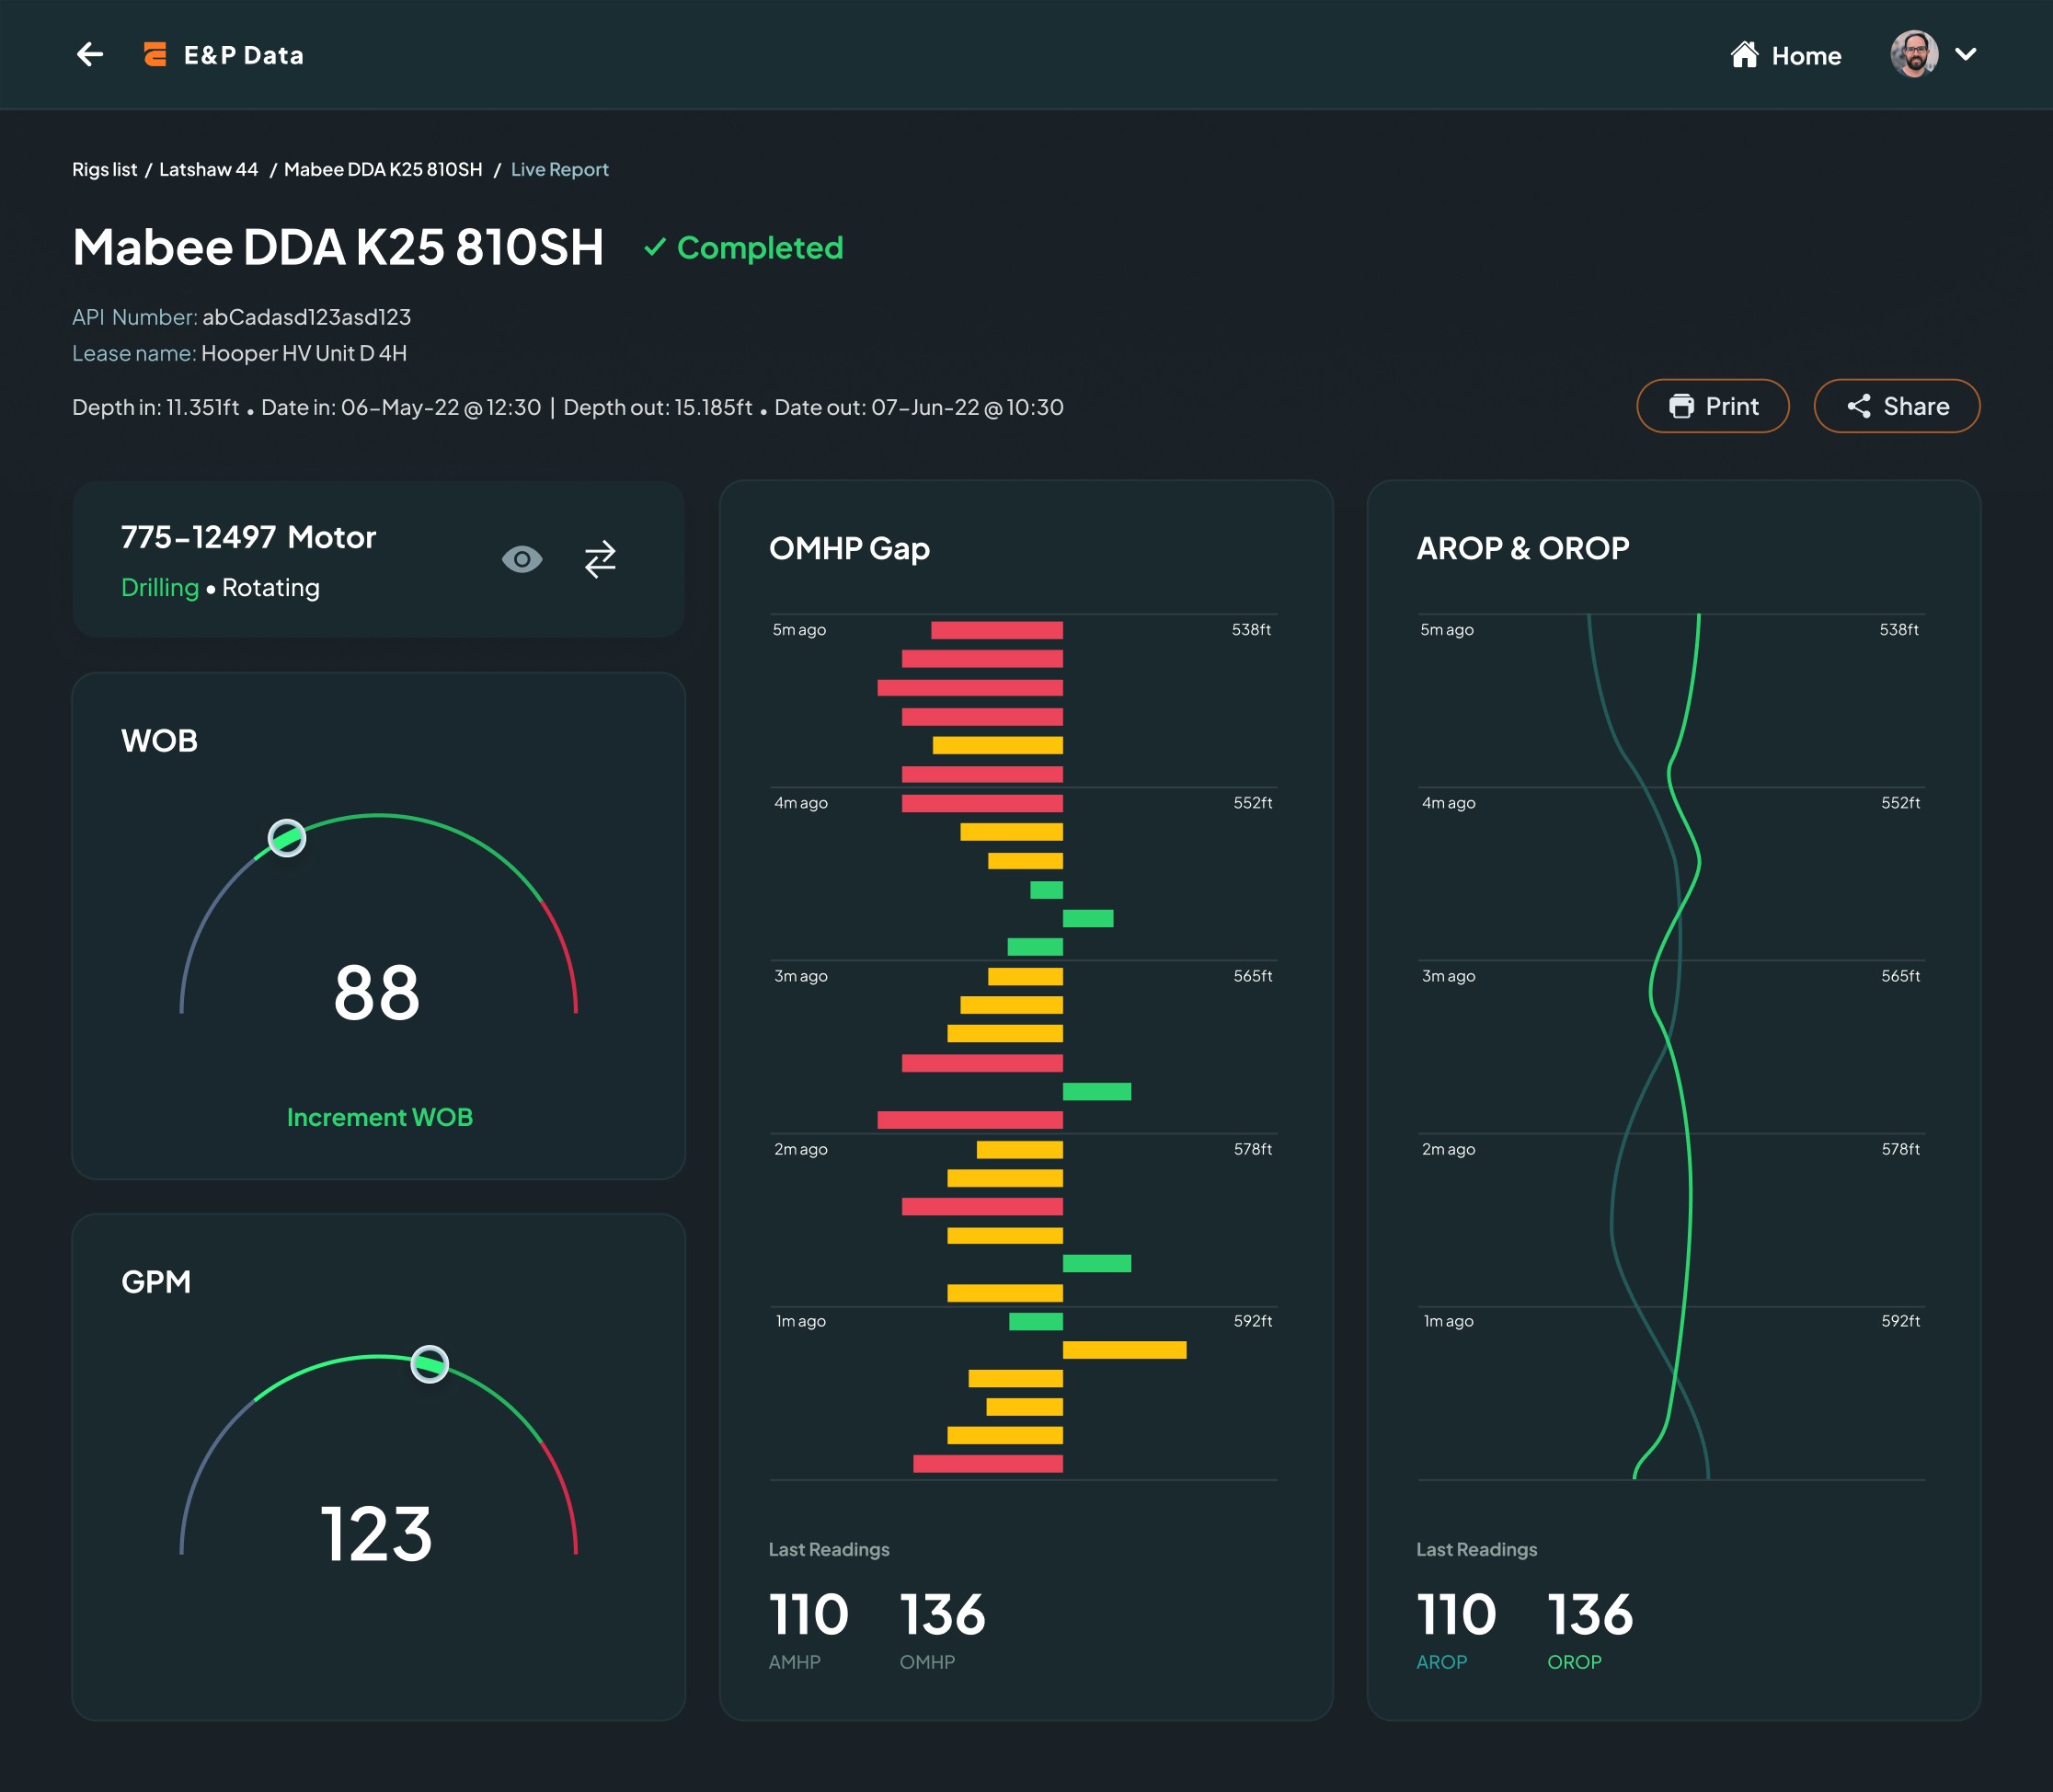The width and height of the screenshot is (2053, 1792).
Task: Click the GPM gauge handle
Action: (430, 1364)
